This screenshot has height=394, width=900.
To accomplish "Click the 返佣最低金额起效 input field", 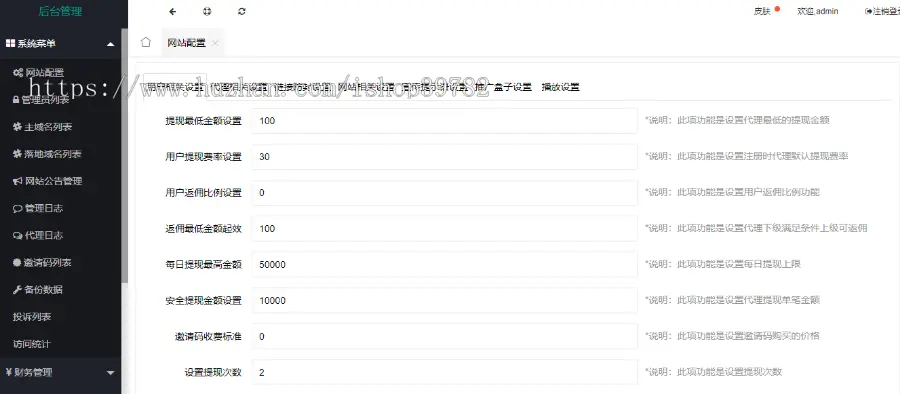I will click(444, 229).
